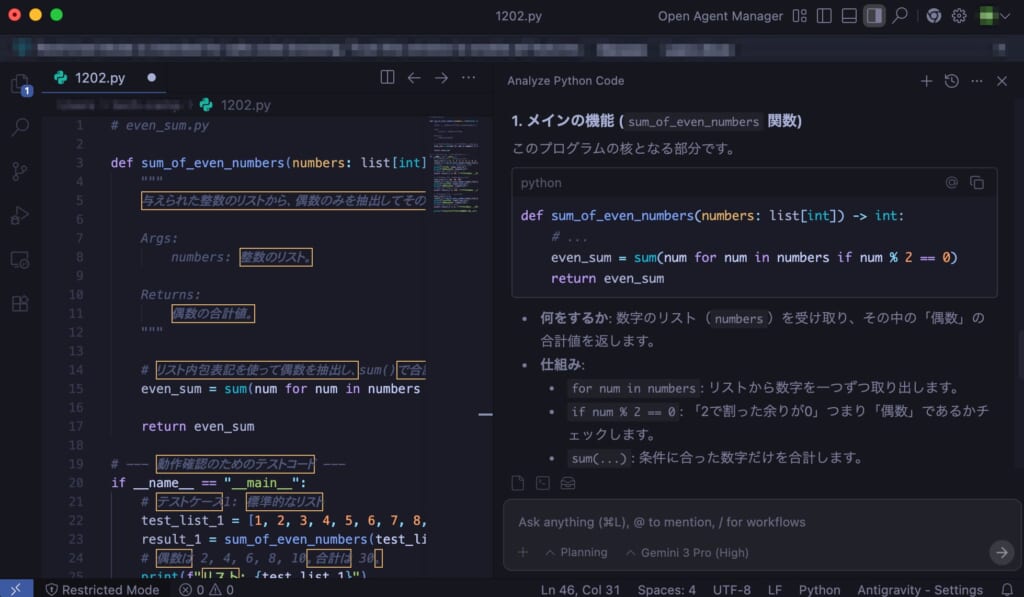Toggle the bottom panel visibility
This screenshot has width=1024, height=597.
[x=851, y=15]
